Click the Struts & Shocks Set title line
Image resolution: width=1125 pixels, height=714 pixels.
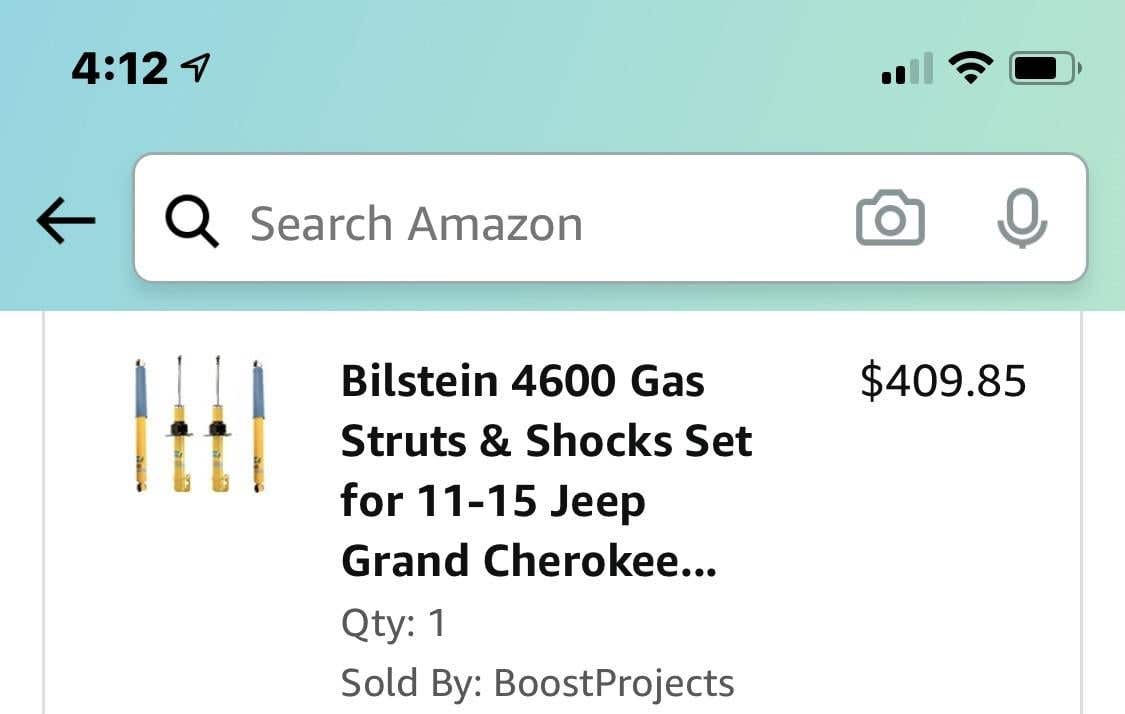click(546, 441)
